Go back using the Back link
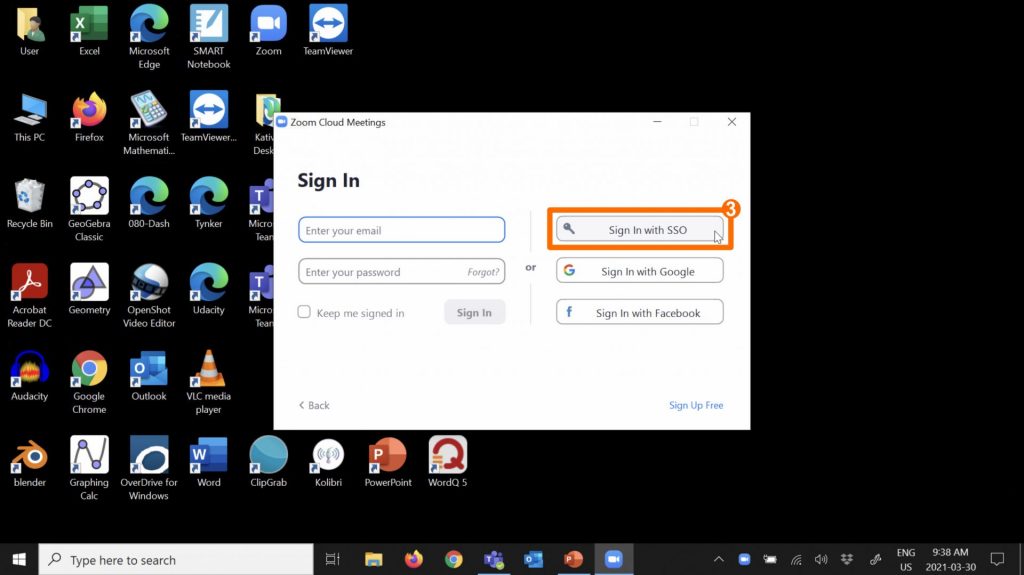This screenshot has width=1024, height=575. point(314,405)
